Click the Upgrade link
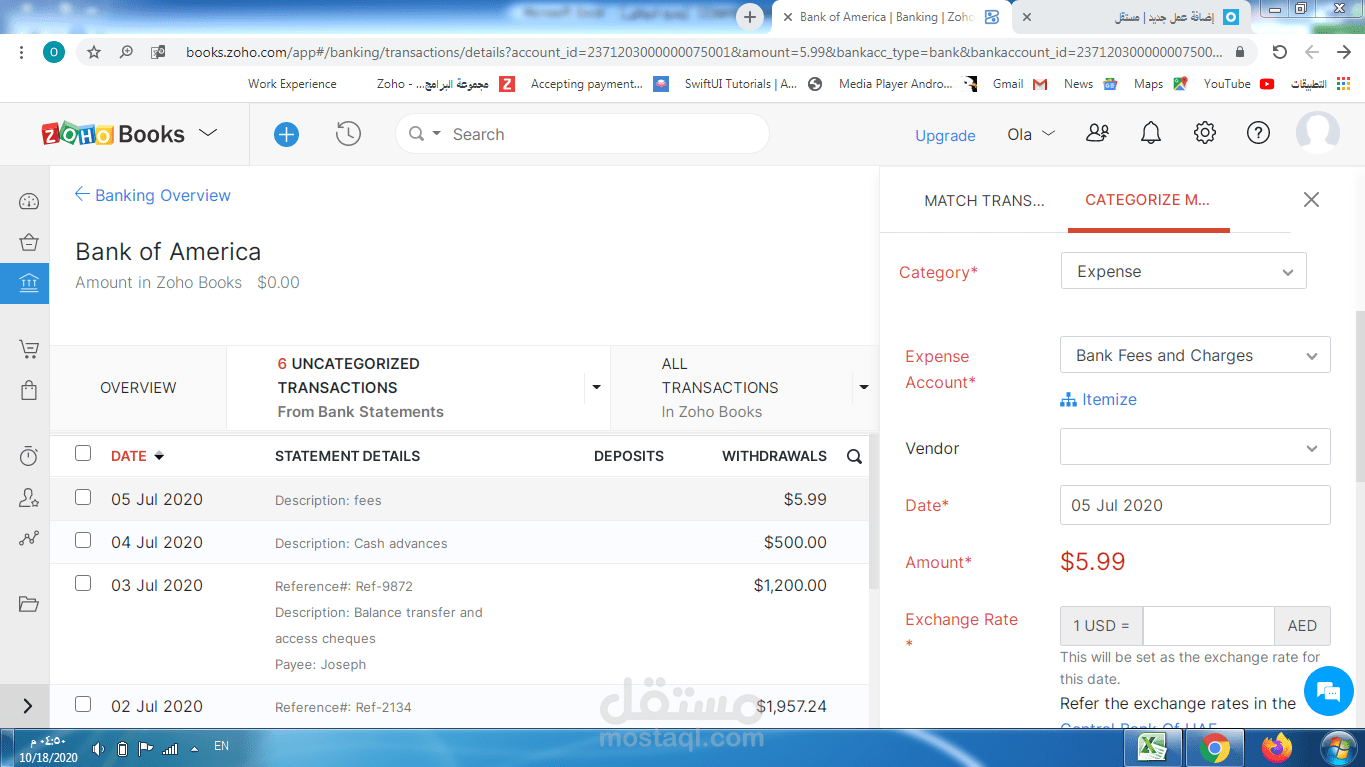Screen dimensions: 1365x767 coord(945,135)
